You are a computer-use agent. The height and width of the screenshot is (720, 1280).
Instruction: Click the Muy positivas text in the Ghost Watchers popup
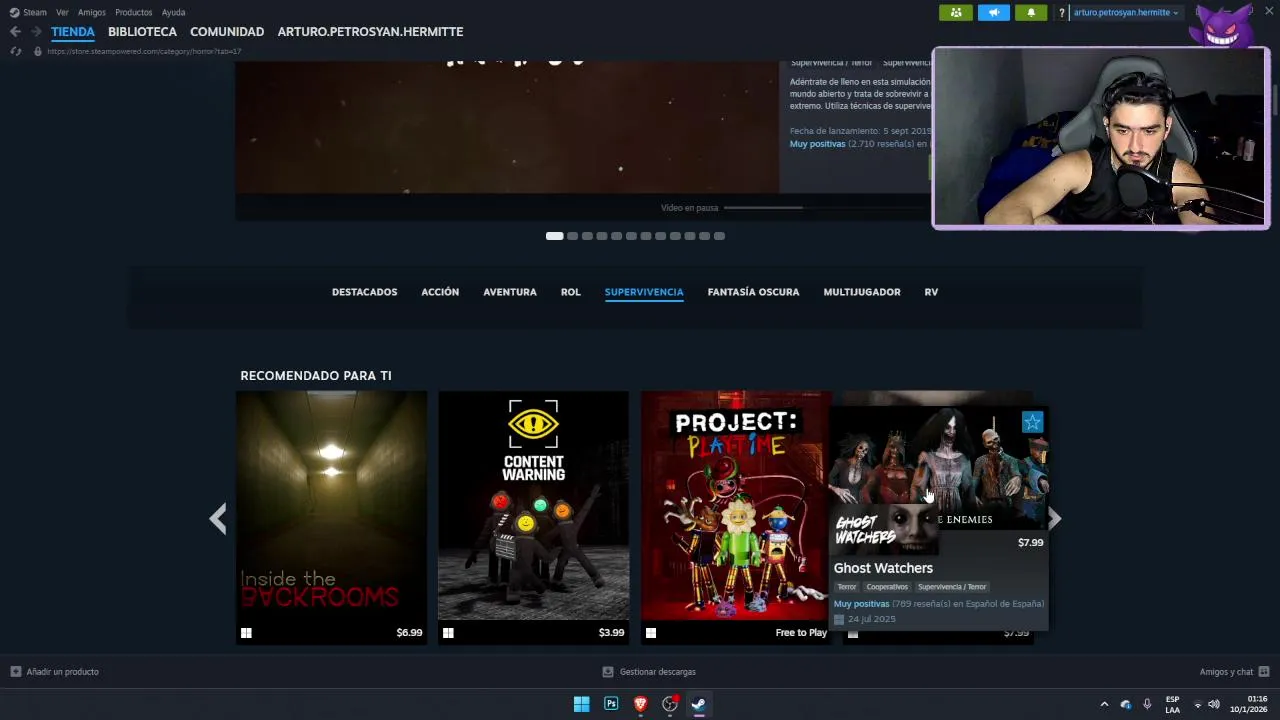(861, 604)
